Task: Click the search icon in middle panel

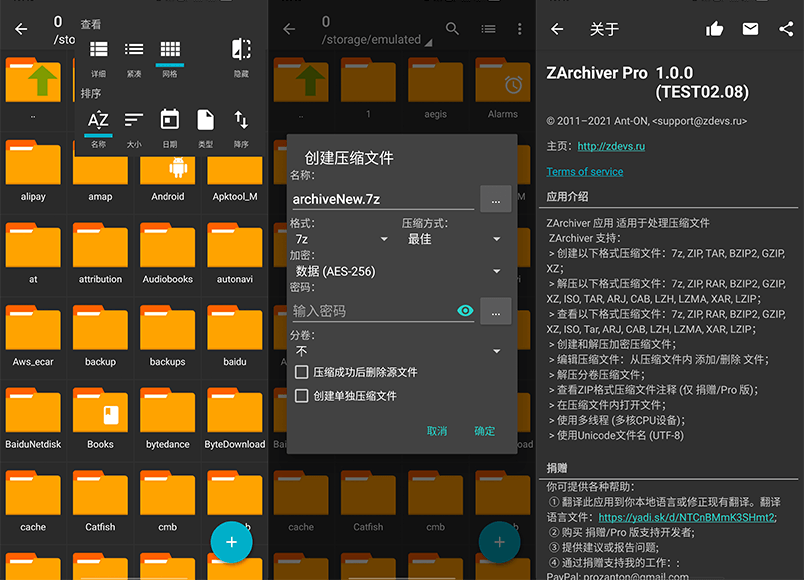Action: pyautogui.click(x=452, y=29)
